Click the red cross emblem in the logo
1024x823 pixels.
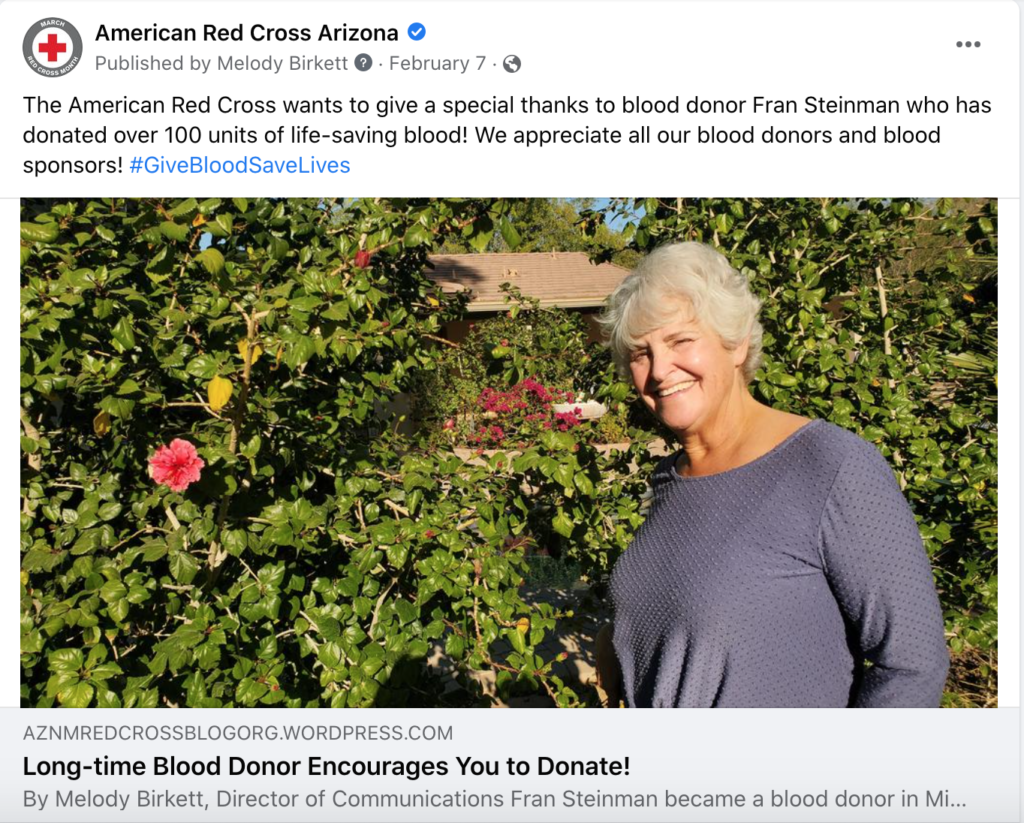[x=52, y=47]
